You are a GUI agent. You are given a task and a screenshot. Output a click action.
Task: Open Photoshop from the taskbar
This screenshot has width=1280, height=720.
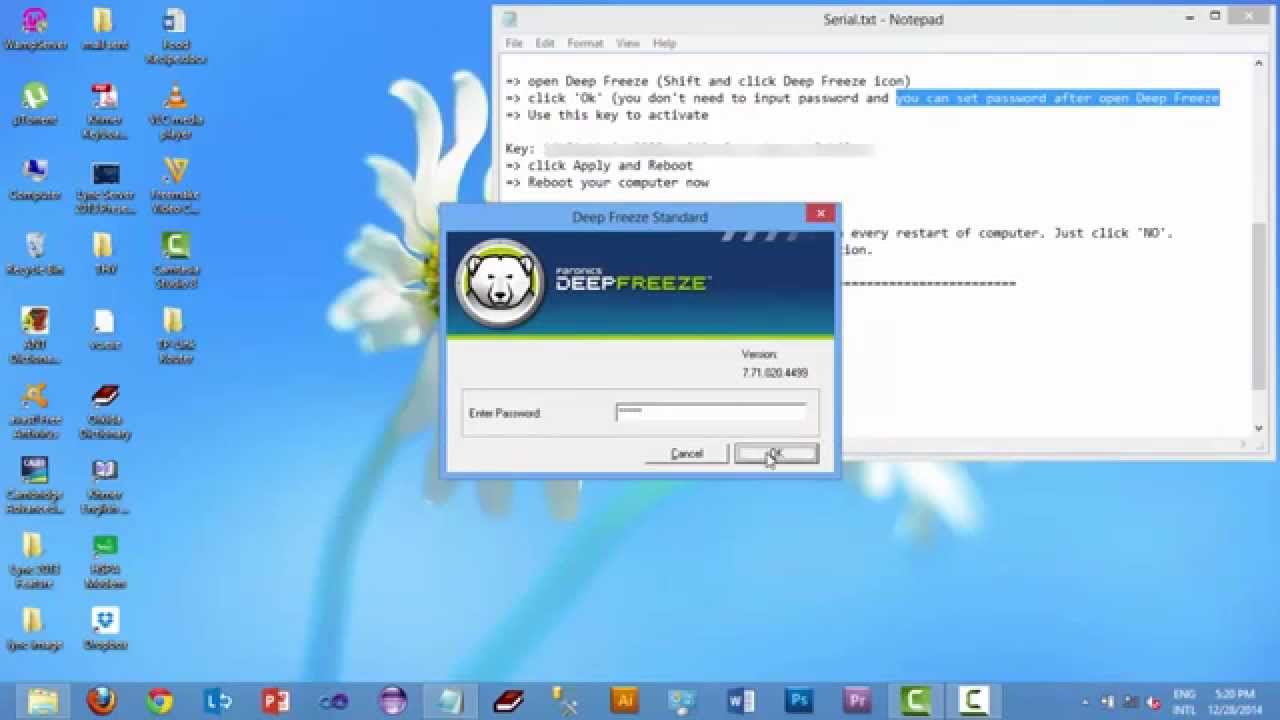pyautogui.click(x=799, y=700)
